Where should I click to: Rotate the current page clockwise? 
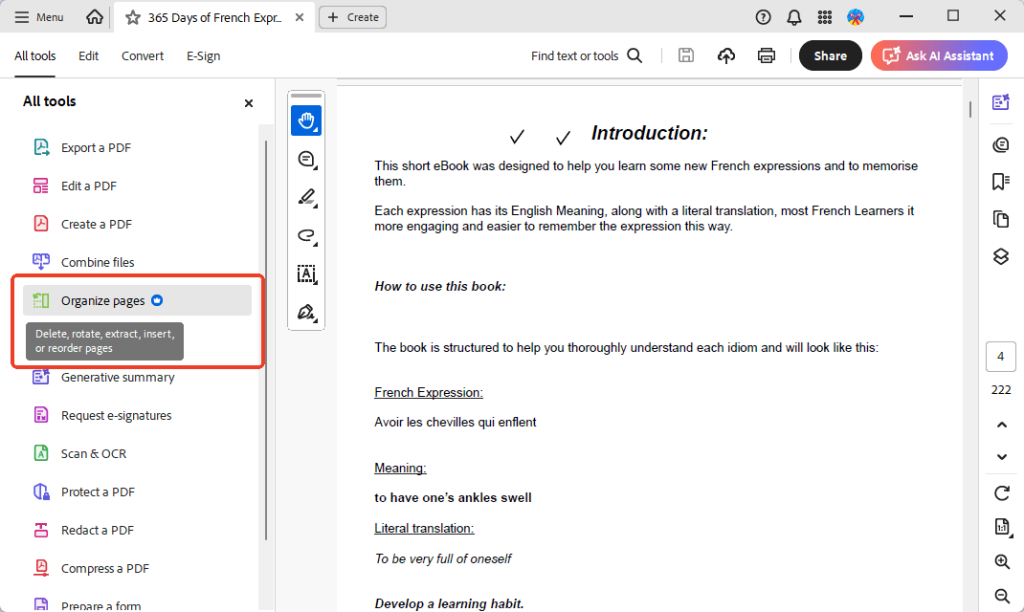pos(1001,493)
